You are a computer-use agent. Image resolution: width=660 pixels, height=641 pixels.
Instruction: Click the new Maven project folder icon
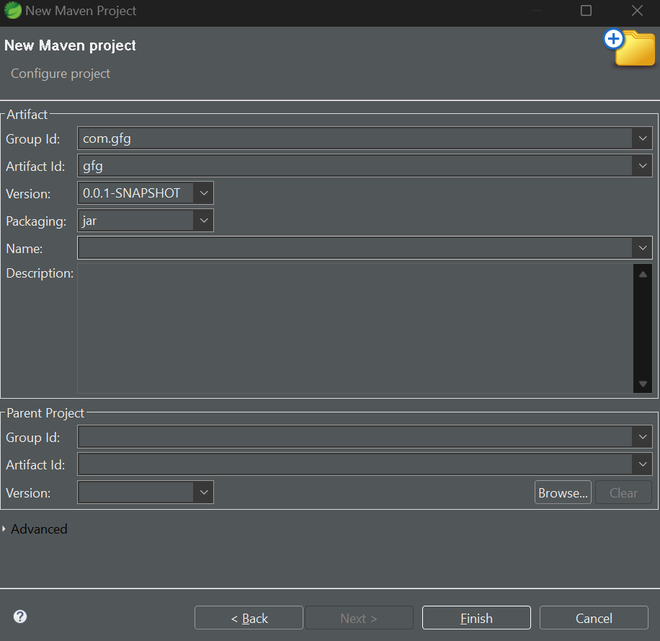tap(629, 47)
